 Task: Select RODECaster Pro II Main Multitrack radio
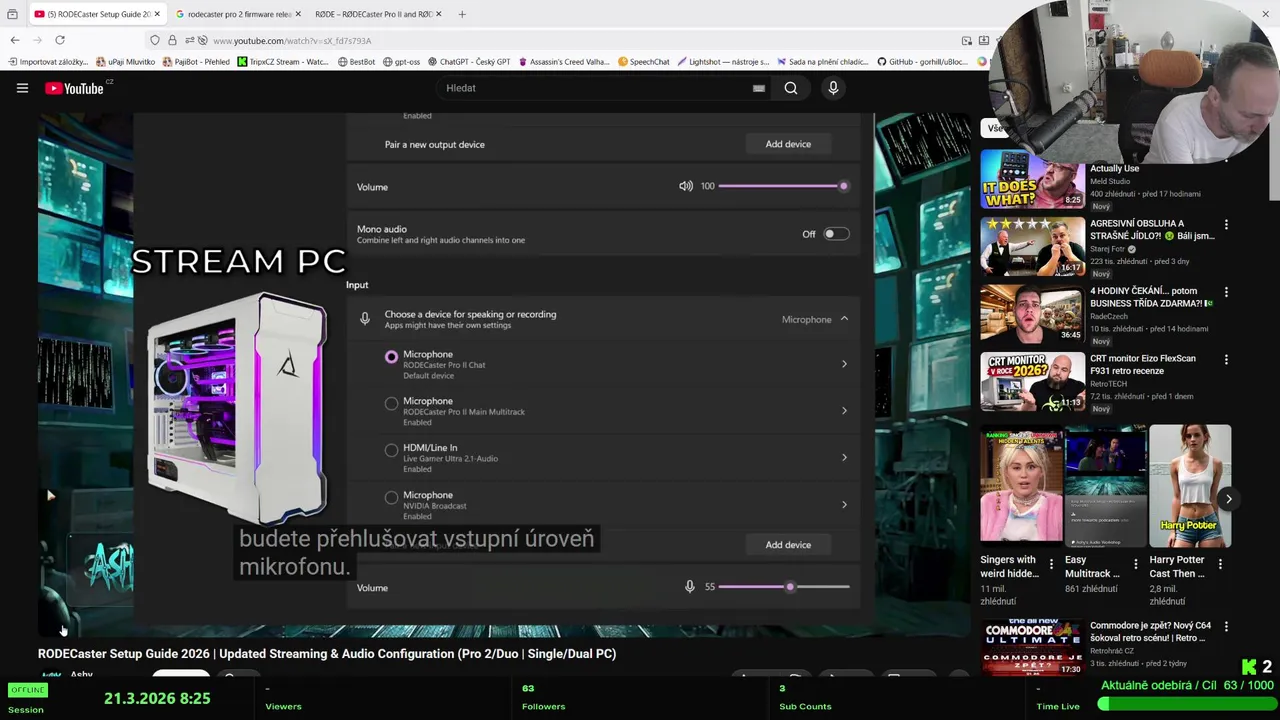[391, 404]
